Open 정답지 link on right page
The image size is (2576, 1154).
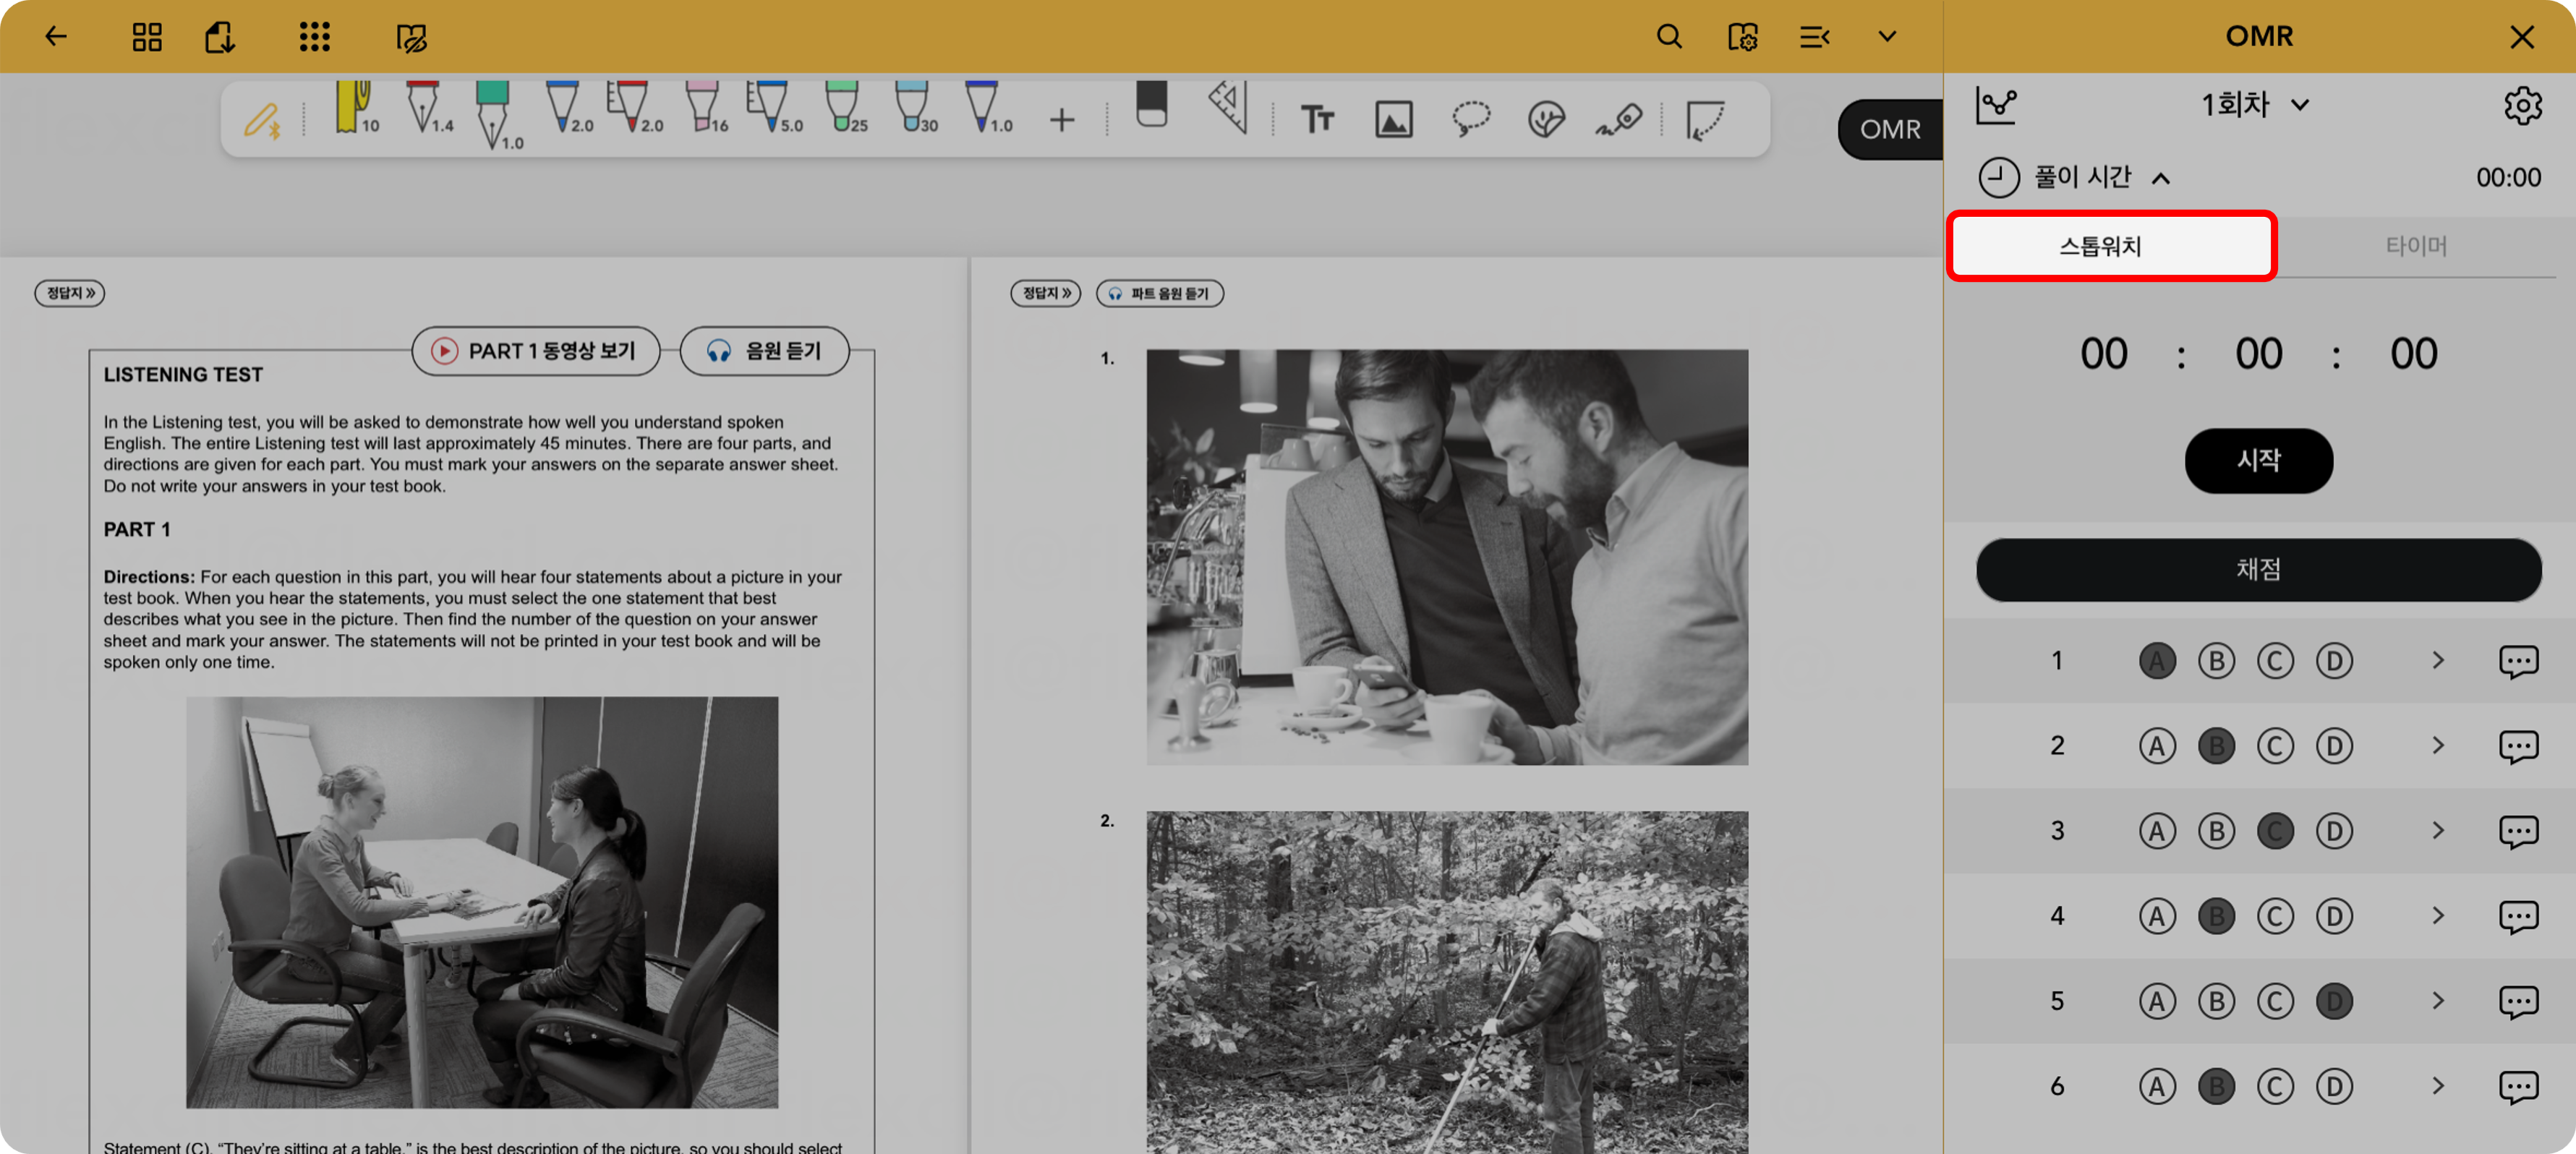click(x=1045, y=293)
